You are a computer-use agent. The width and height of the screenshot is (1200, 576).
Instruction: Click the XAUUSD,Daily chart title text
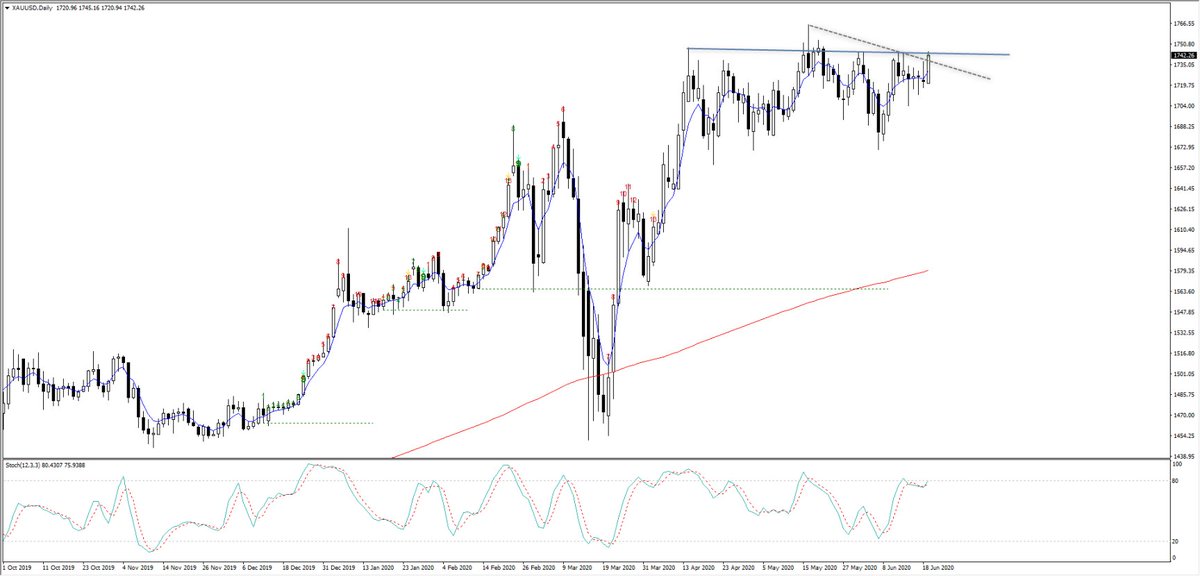pyautogui.click(x=33, y=9)
